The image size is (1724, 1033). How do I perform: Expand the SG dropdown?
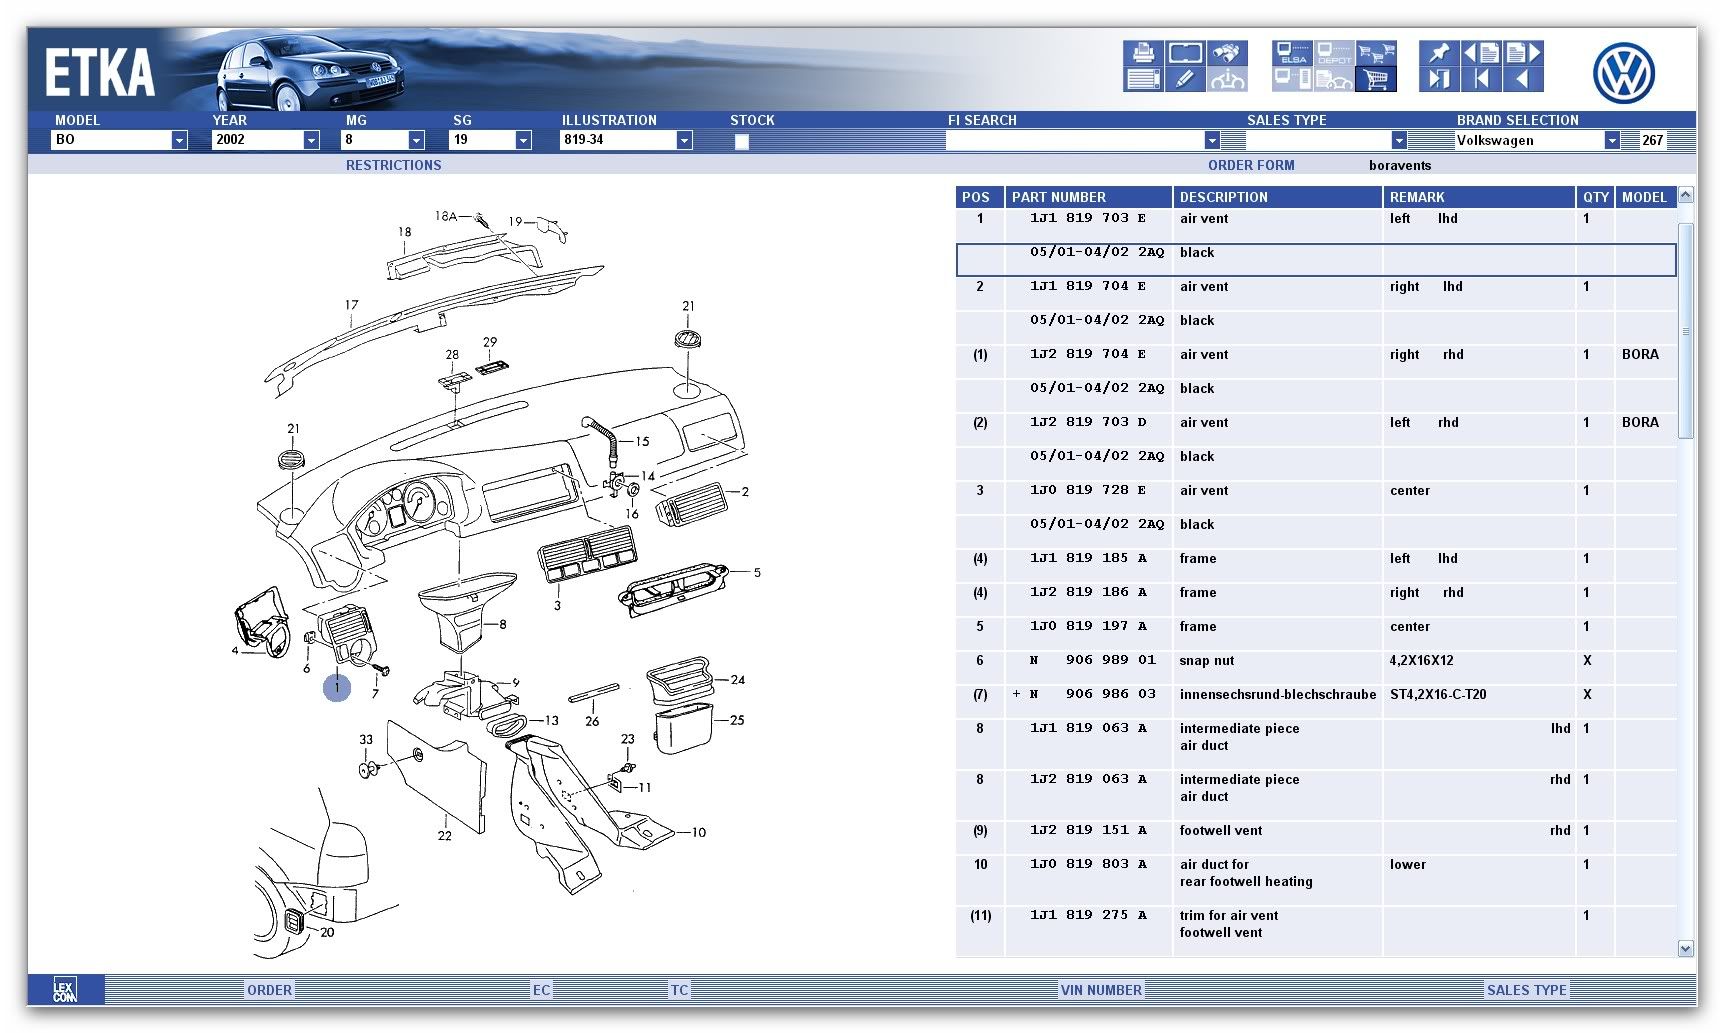(523, 140)
